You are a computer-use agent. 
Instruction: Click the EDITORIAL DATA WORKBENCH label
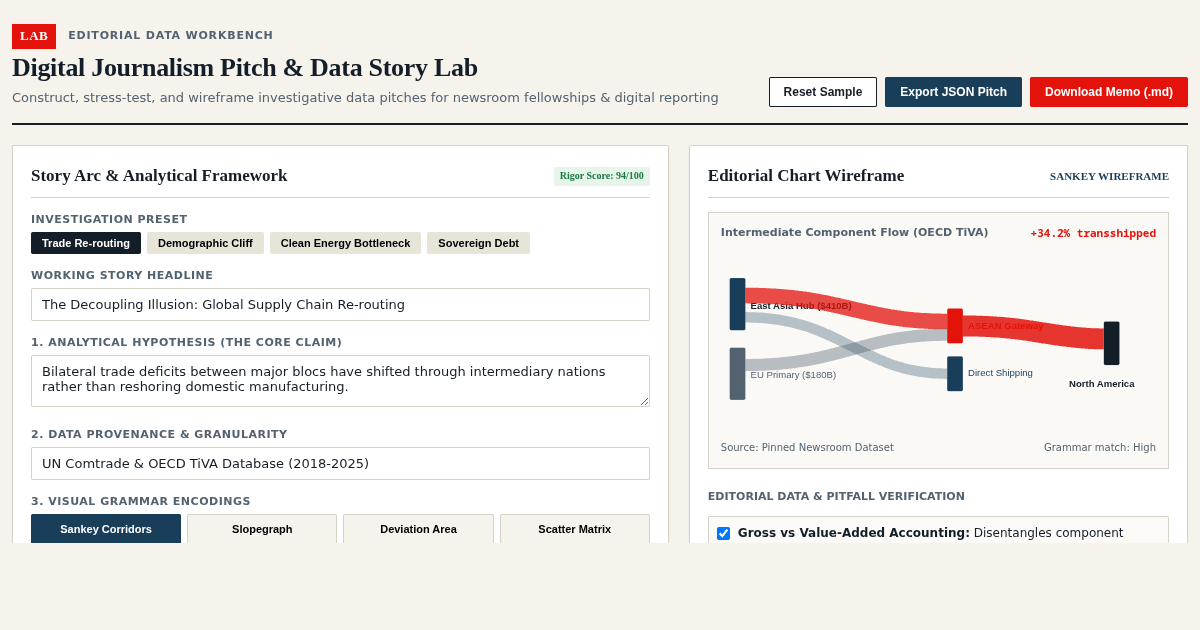tap(171, 36)
